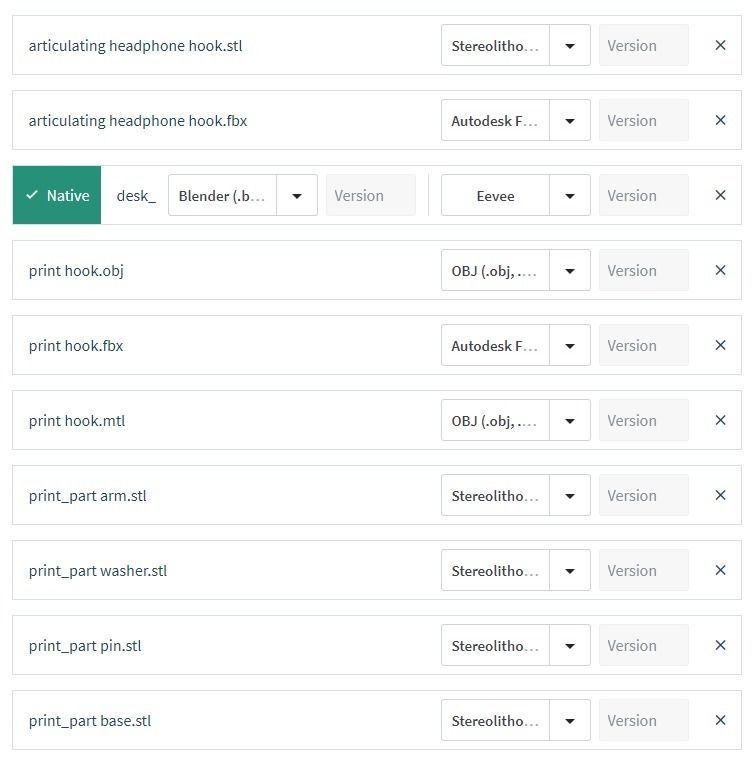Remove the articulating headphone hook.stl file
752x765 pixels.
point(720,46)
